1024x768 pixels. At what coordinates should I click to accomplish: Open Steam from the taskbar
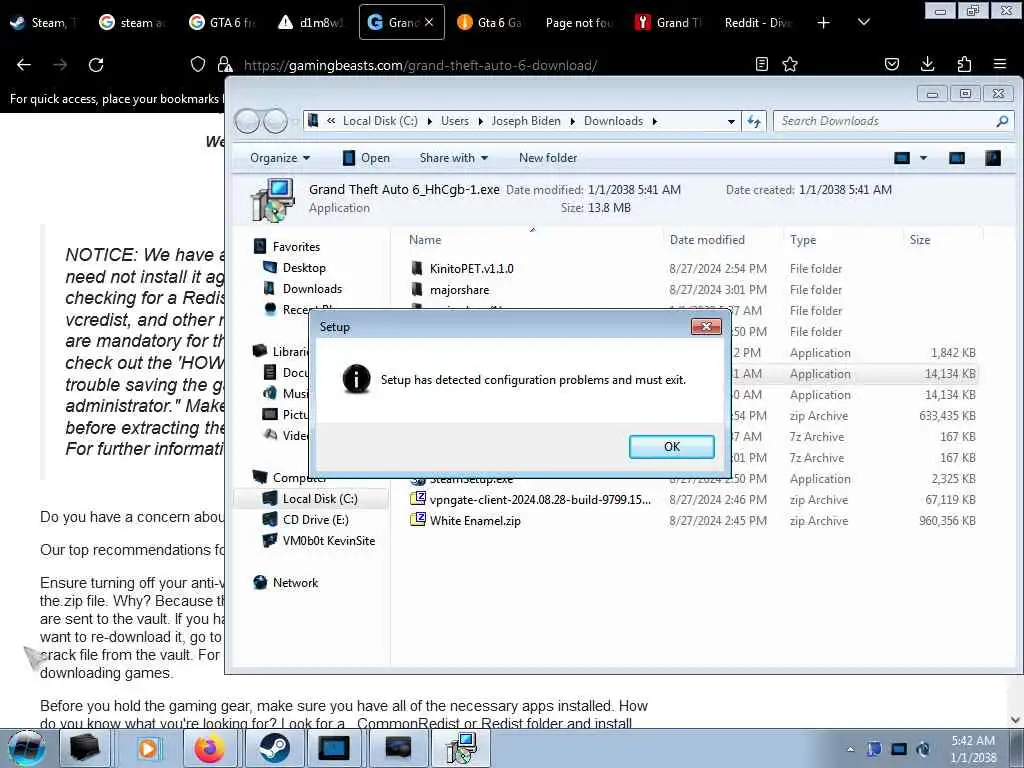coord(274,748)
